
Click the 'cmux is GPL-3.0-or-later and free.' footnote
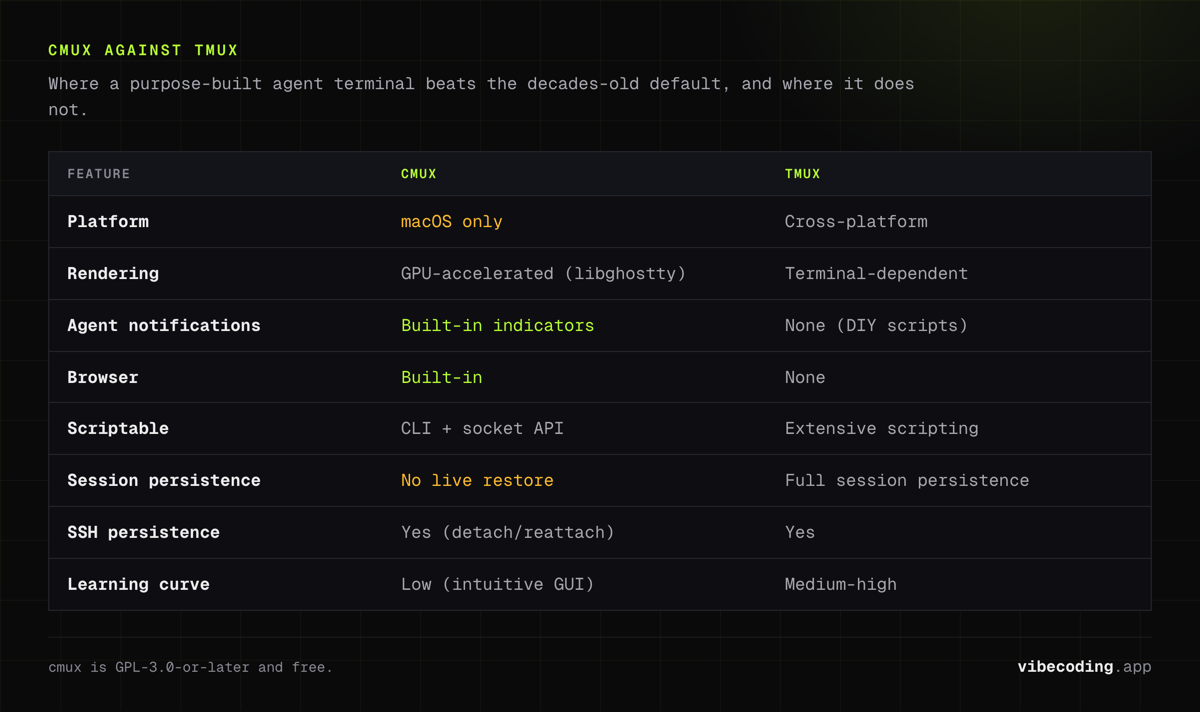click(190, 667)
